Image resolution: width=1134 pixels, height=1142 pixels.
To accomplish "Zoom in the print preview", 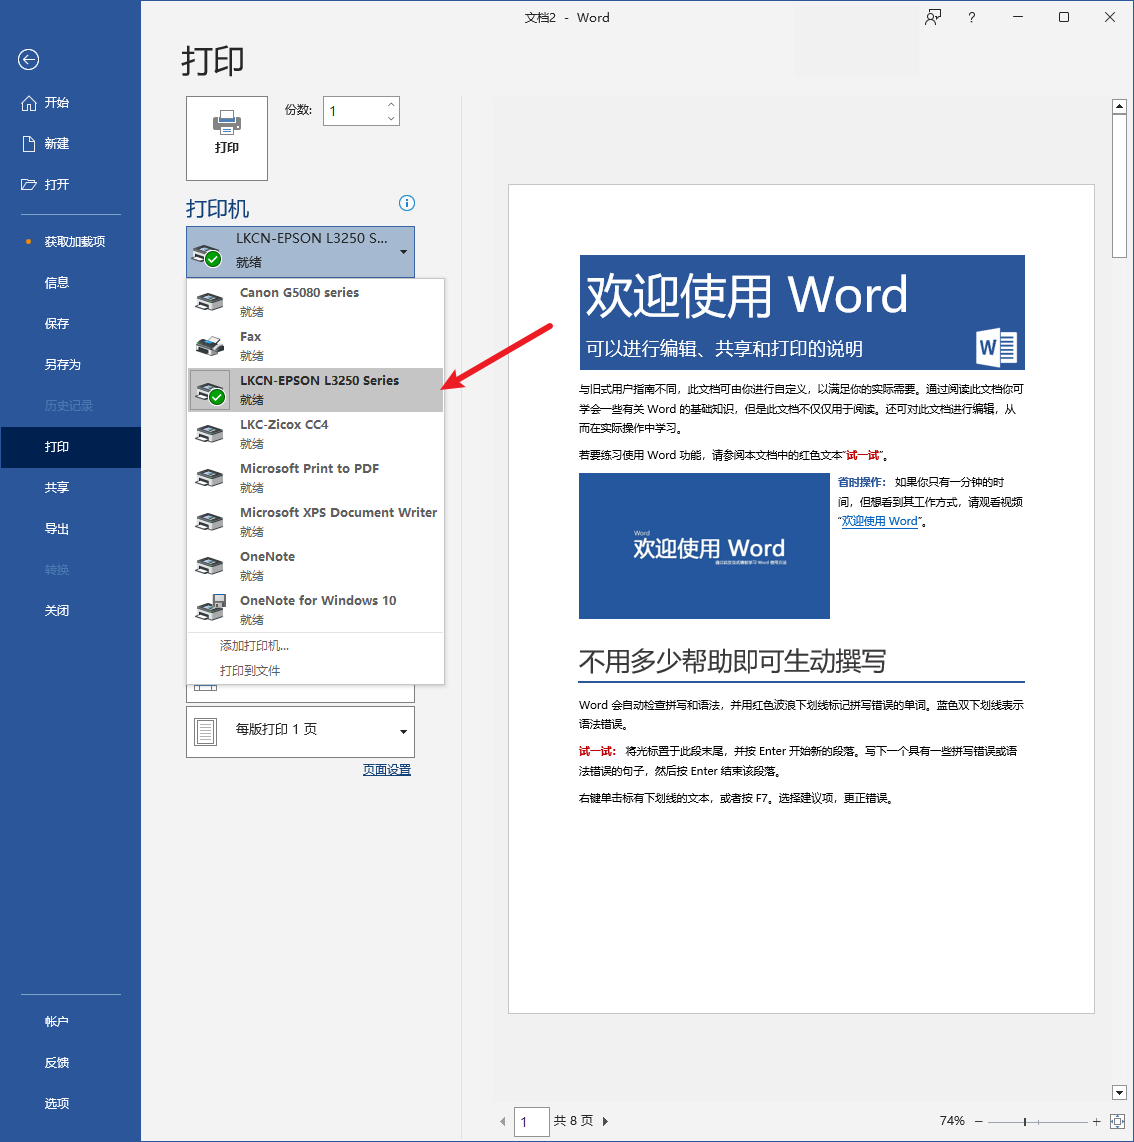I will tap(1096, 1122).
